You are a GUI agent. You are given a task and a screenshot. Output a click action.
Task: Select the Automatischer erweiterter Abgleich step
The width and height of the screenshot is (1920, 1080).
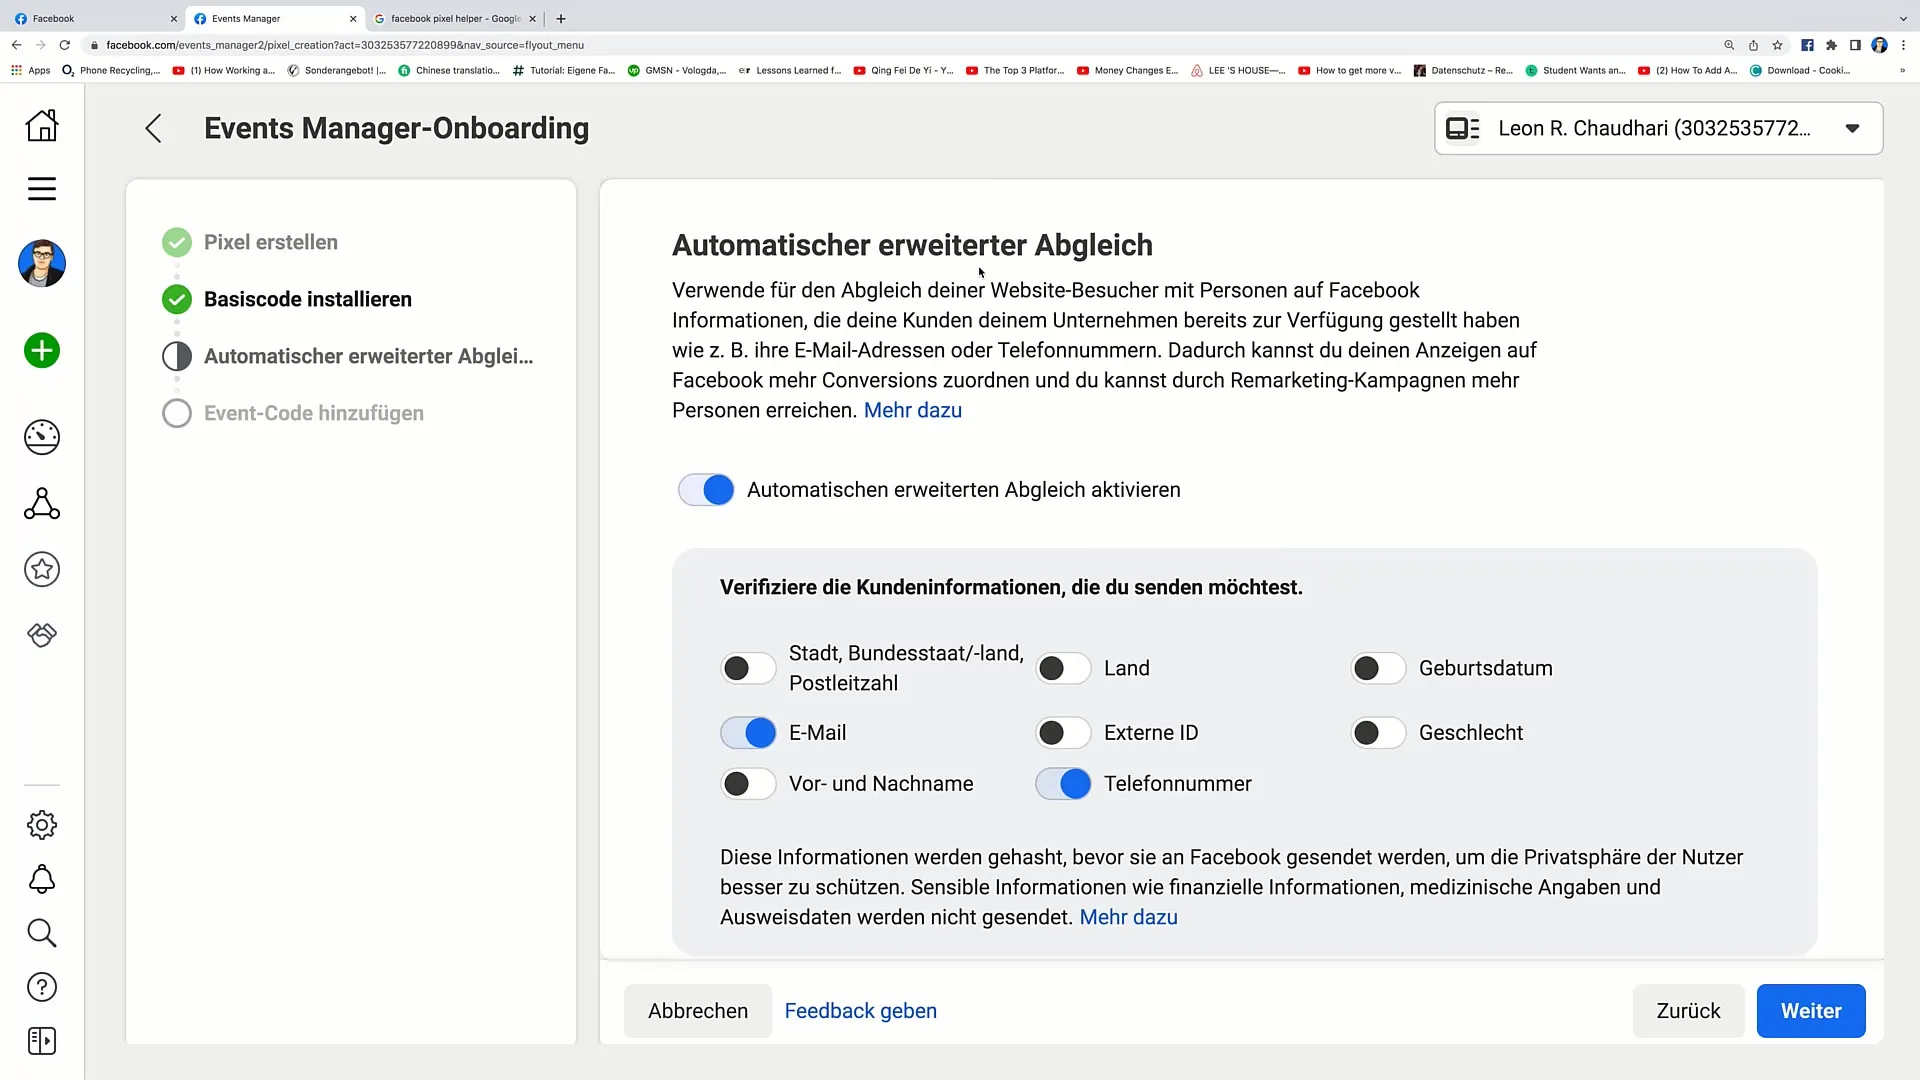coord(348,356)
